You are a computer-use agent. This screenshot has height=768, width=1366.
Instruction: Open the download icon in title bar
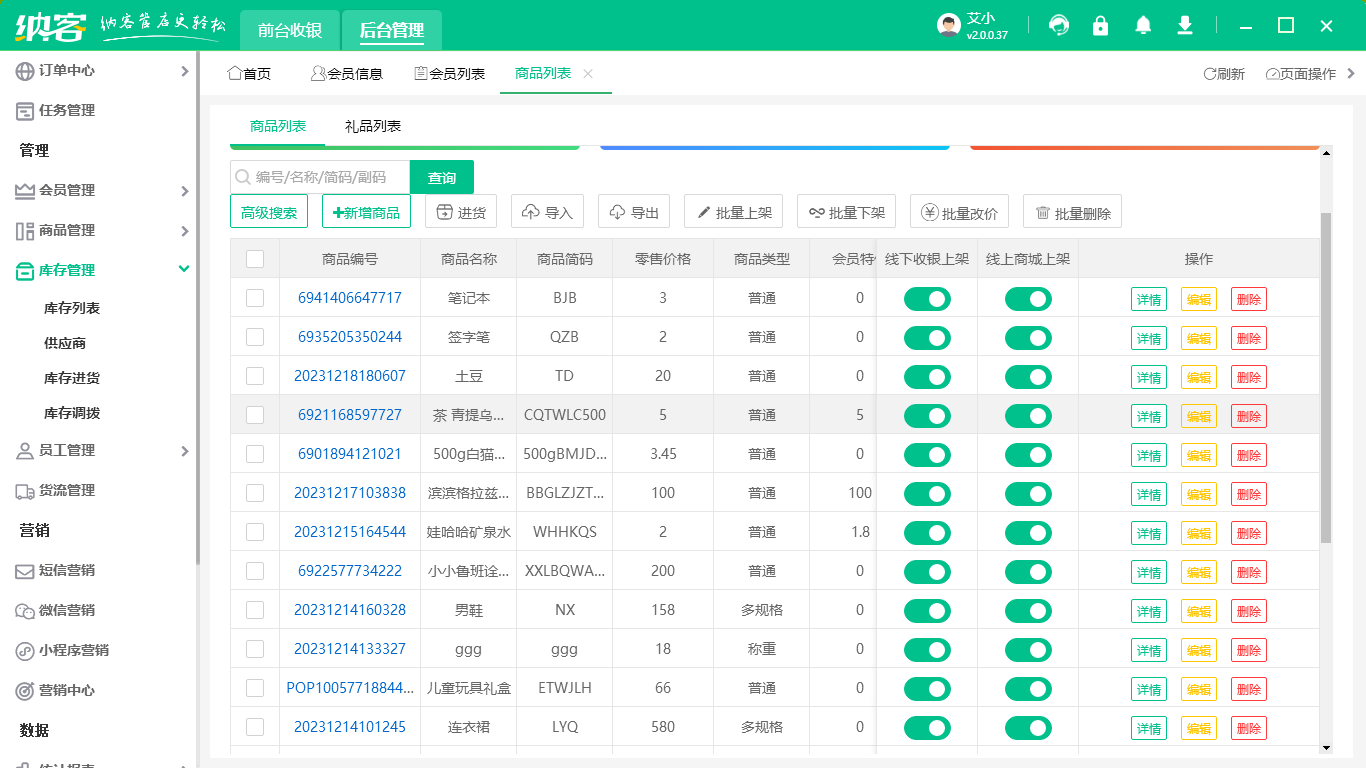1184,25
